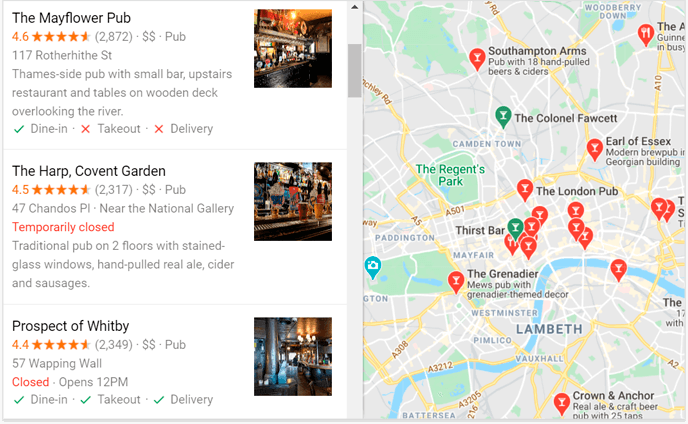Open Prospect of Whitby listing title

click(x=71, y=326)
